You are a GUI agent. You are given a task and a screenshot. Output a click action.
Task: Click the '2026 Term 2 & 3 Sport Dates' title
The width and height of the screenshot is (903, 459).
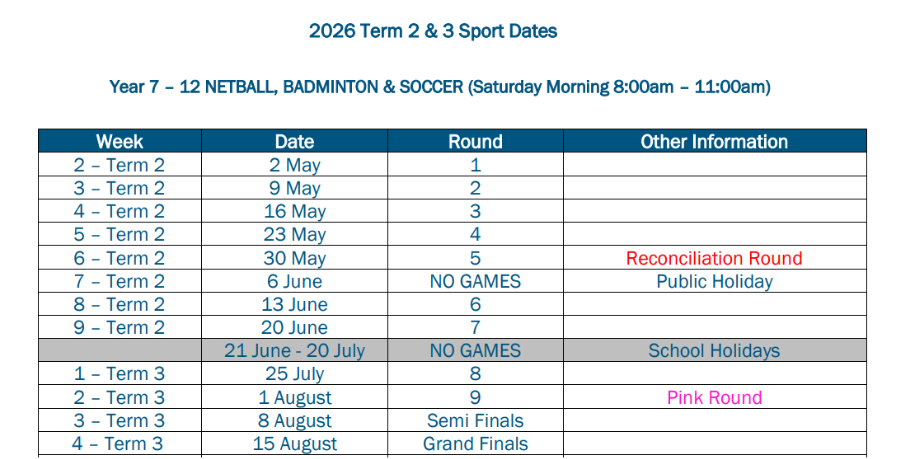pos(433,31)
